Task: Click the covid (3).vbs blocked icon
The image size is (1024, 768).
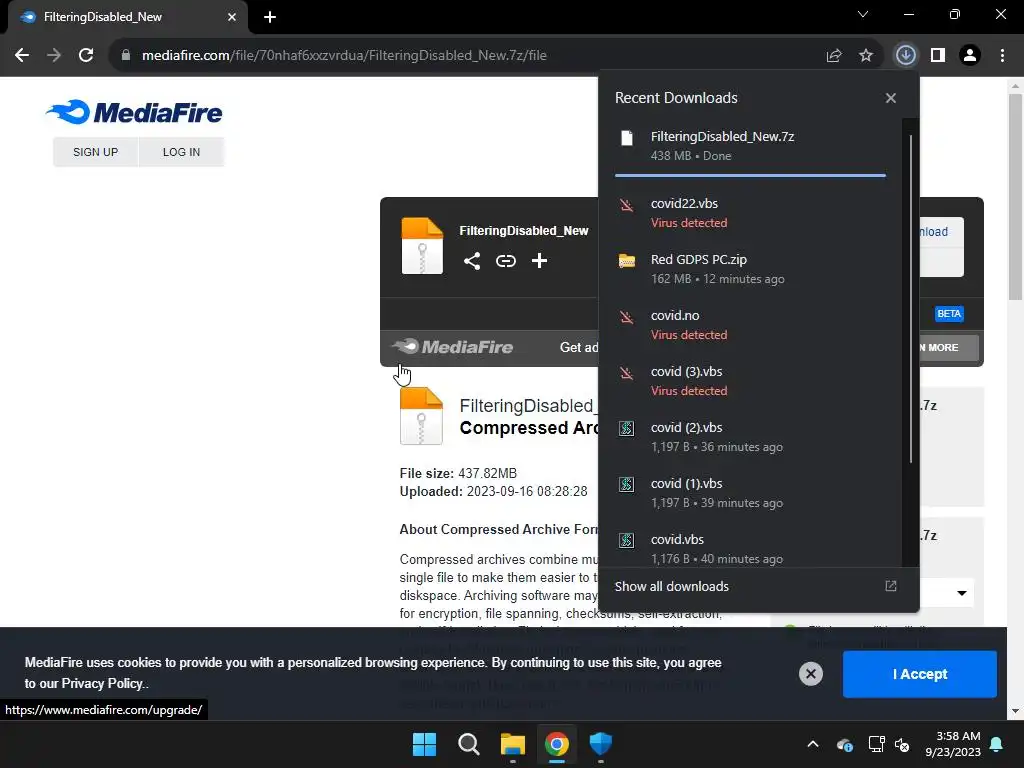Action: tap(626, 374)
